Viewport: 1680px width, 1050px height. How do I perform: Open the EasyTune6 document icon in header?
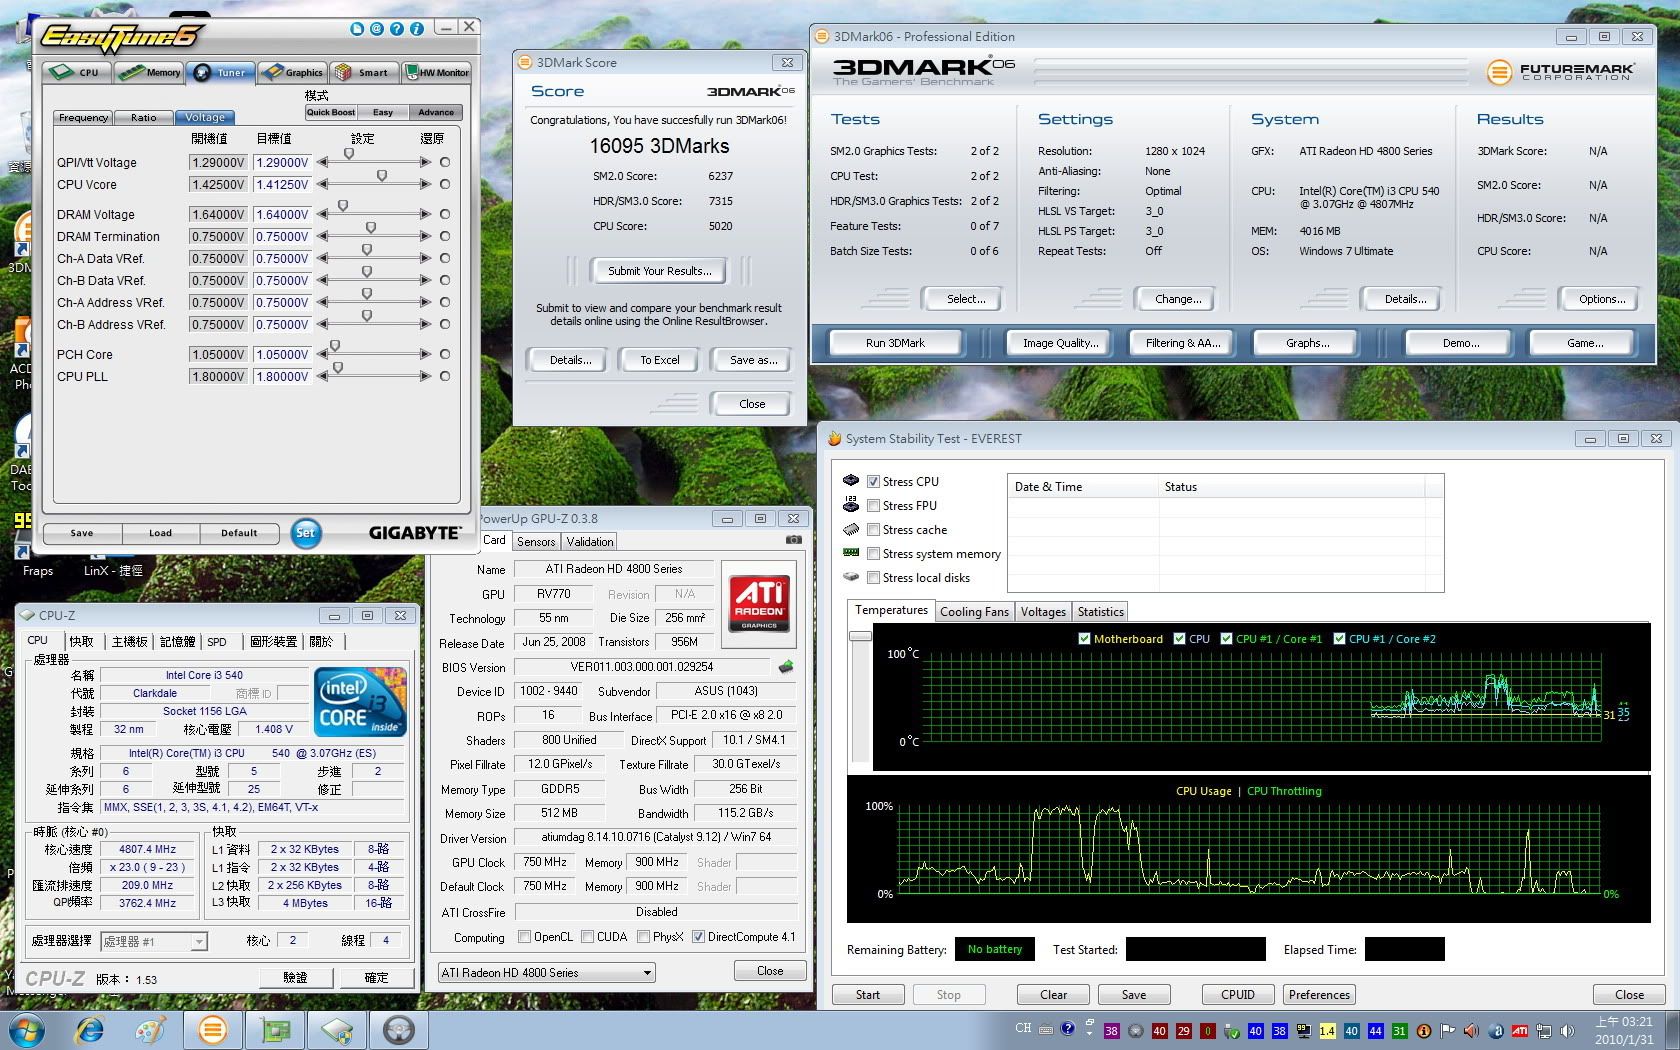pyautogui.click(x=357, y=29)
